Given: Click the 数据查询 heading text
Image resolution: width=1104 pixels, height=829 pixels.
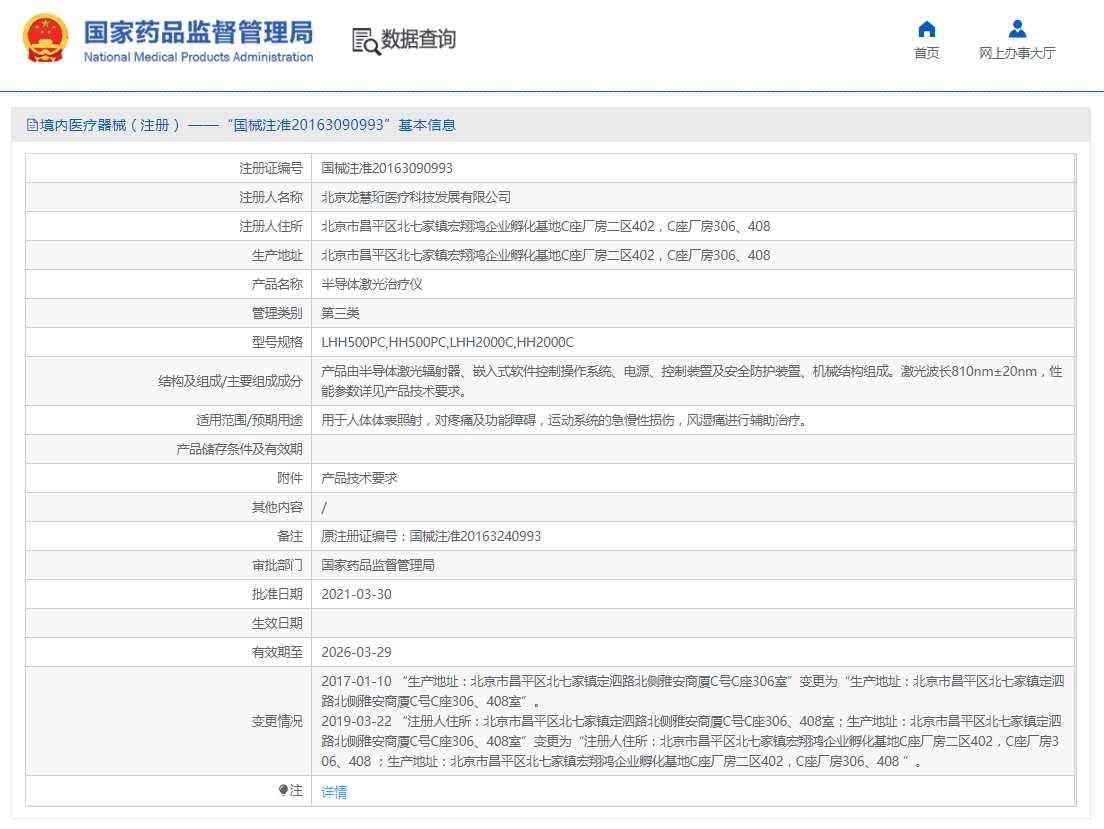Looking at the screenshot, I should (x=418, y=40).
